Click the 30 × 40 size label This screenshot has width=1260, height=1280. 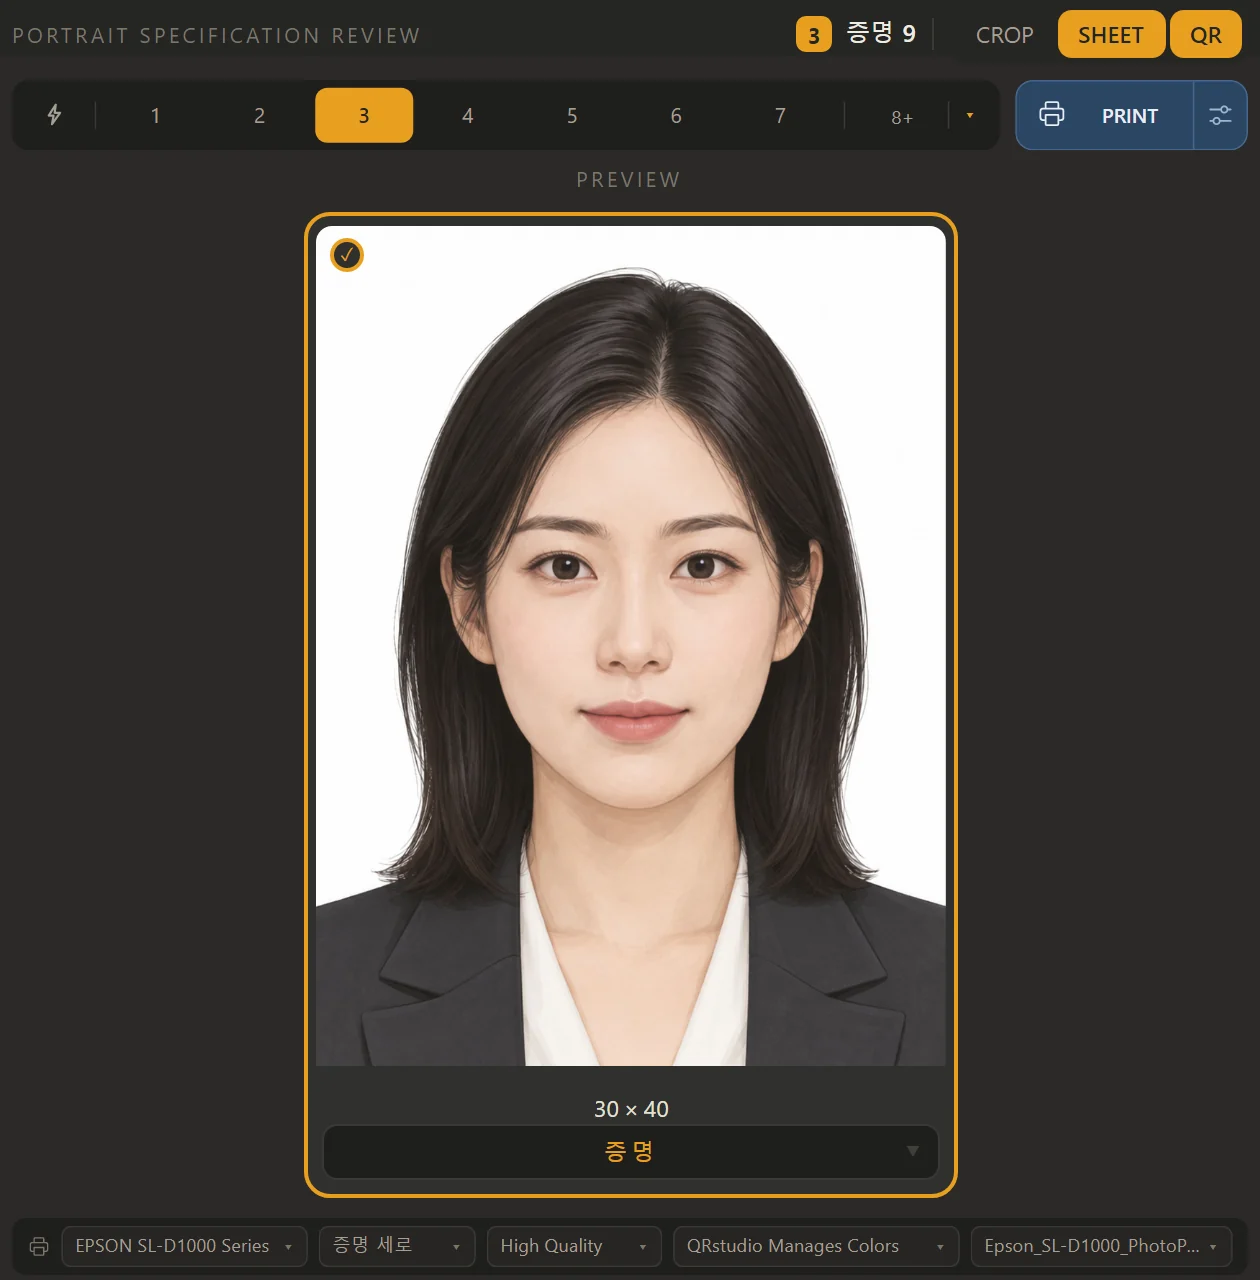[631, 1109]
